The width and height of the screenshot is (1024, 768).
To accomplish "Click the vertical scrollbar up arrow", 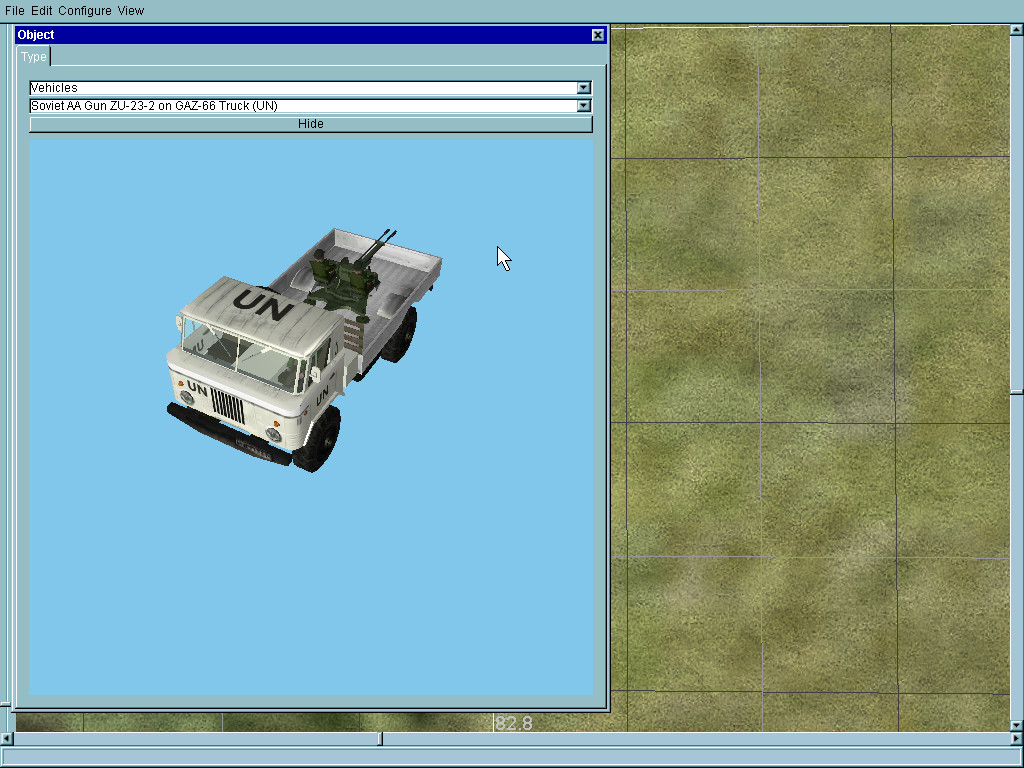I will (1017, 29).
